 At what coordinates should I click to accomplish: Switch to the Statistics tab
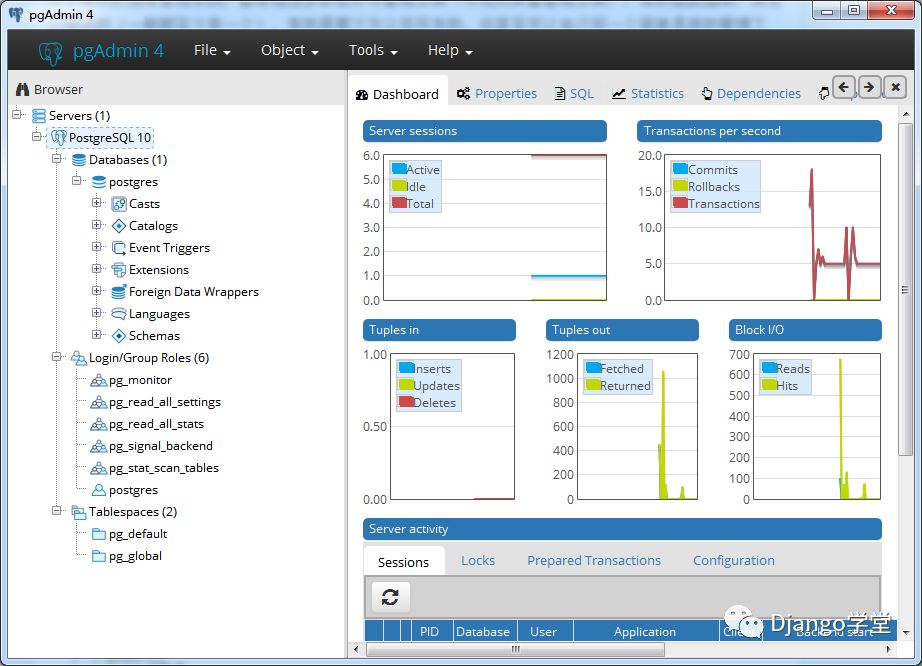(x=648, y=93)
